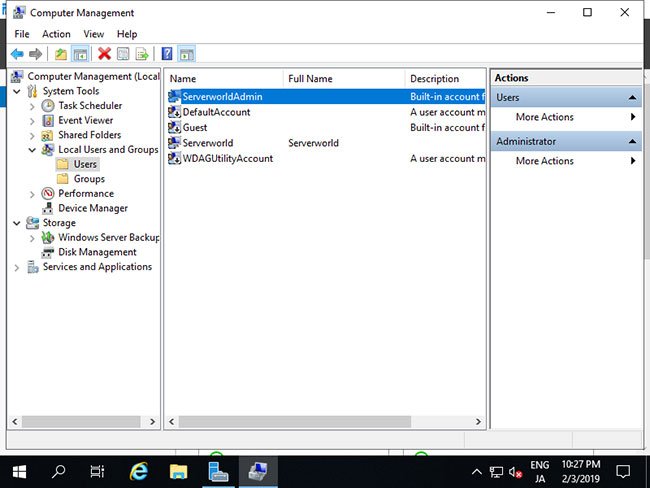Image resolution: width=650 pixels, height=488 pixels.
Task: Open Internet Explorer from the taskbar
Action: click(138, 472)
